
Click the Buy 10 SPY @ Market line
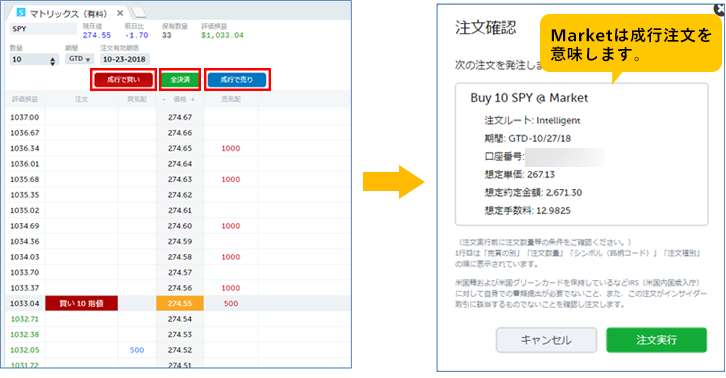coord(529,98)
